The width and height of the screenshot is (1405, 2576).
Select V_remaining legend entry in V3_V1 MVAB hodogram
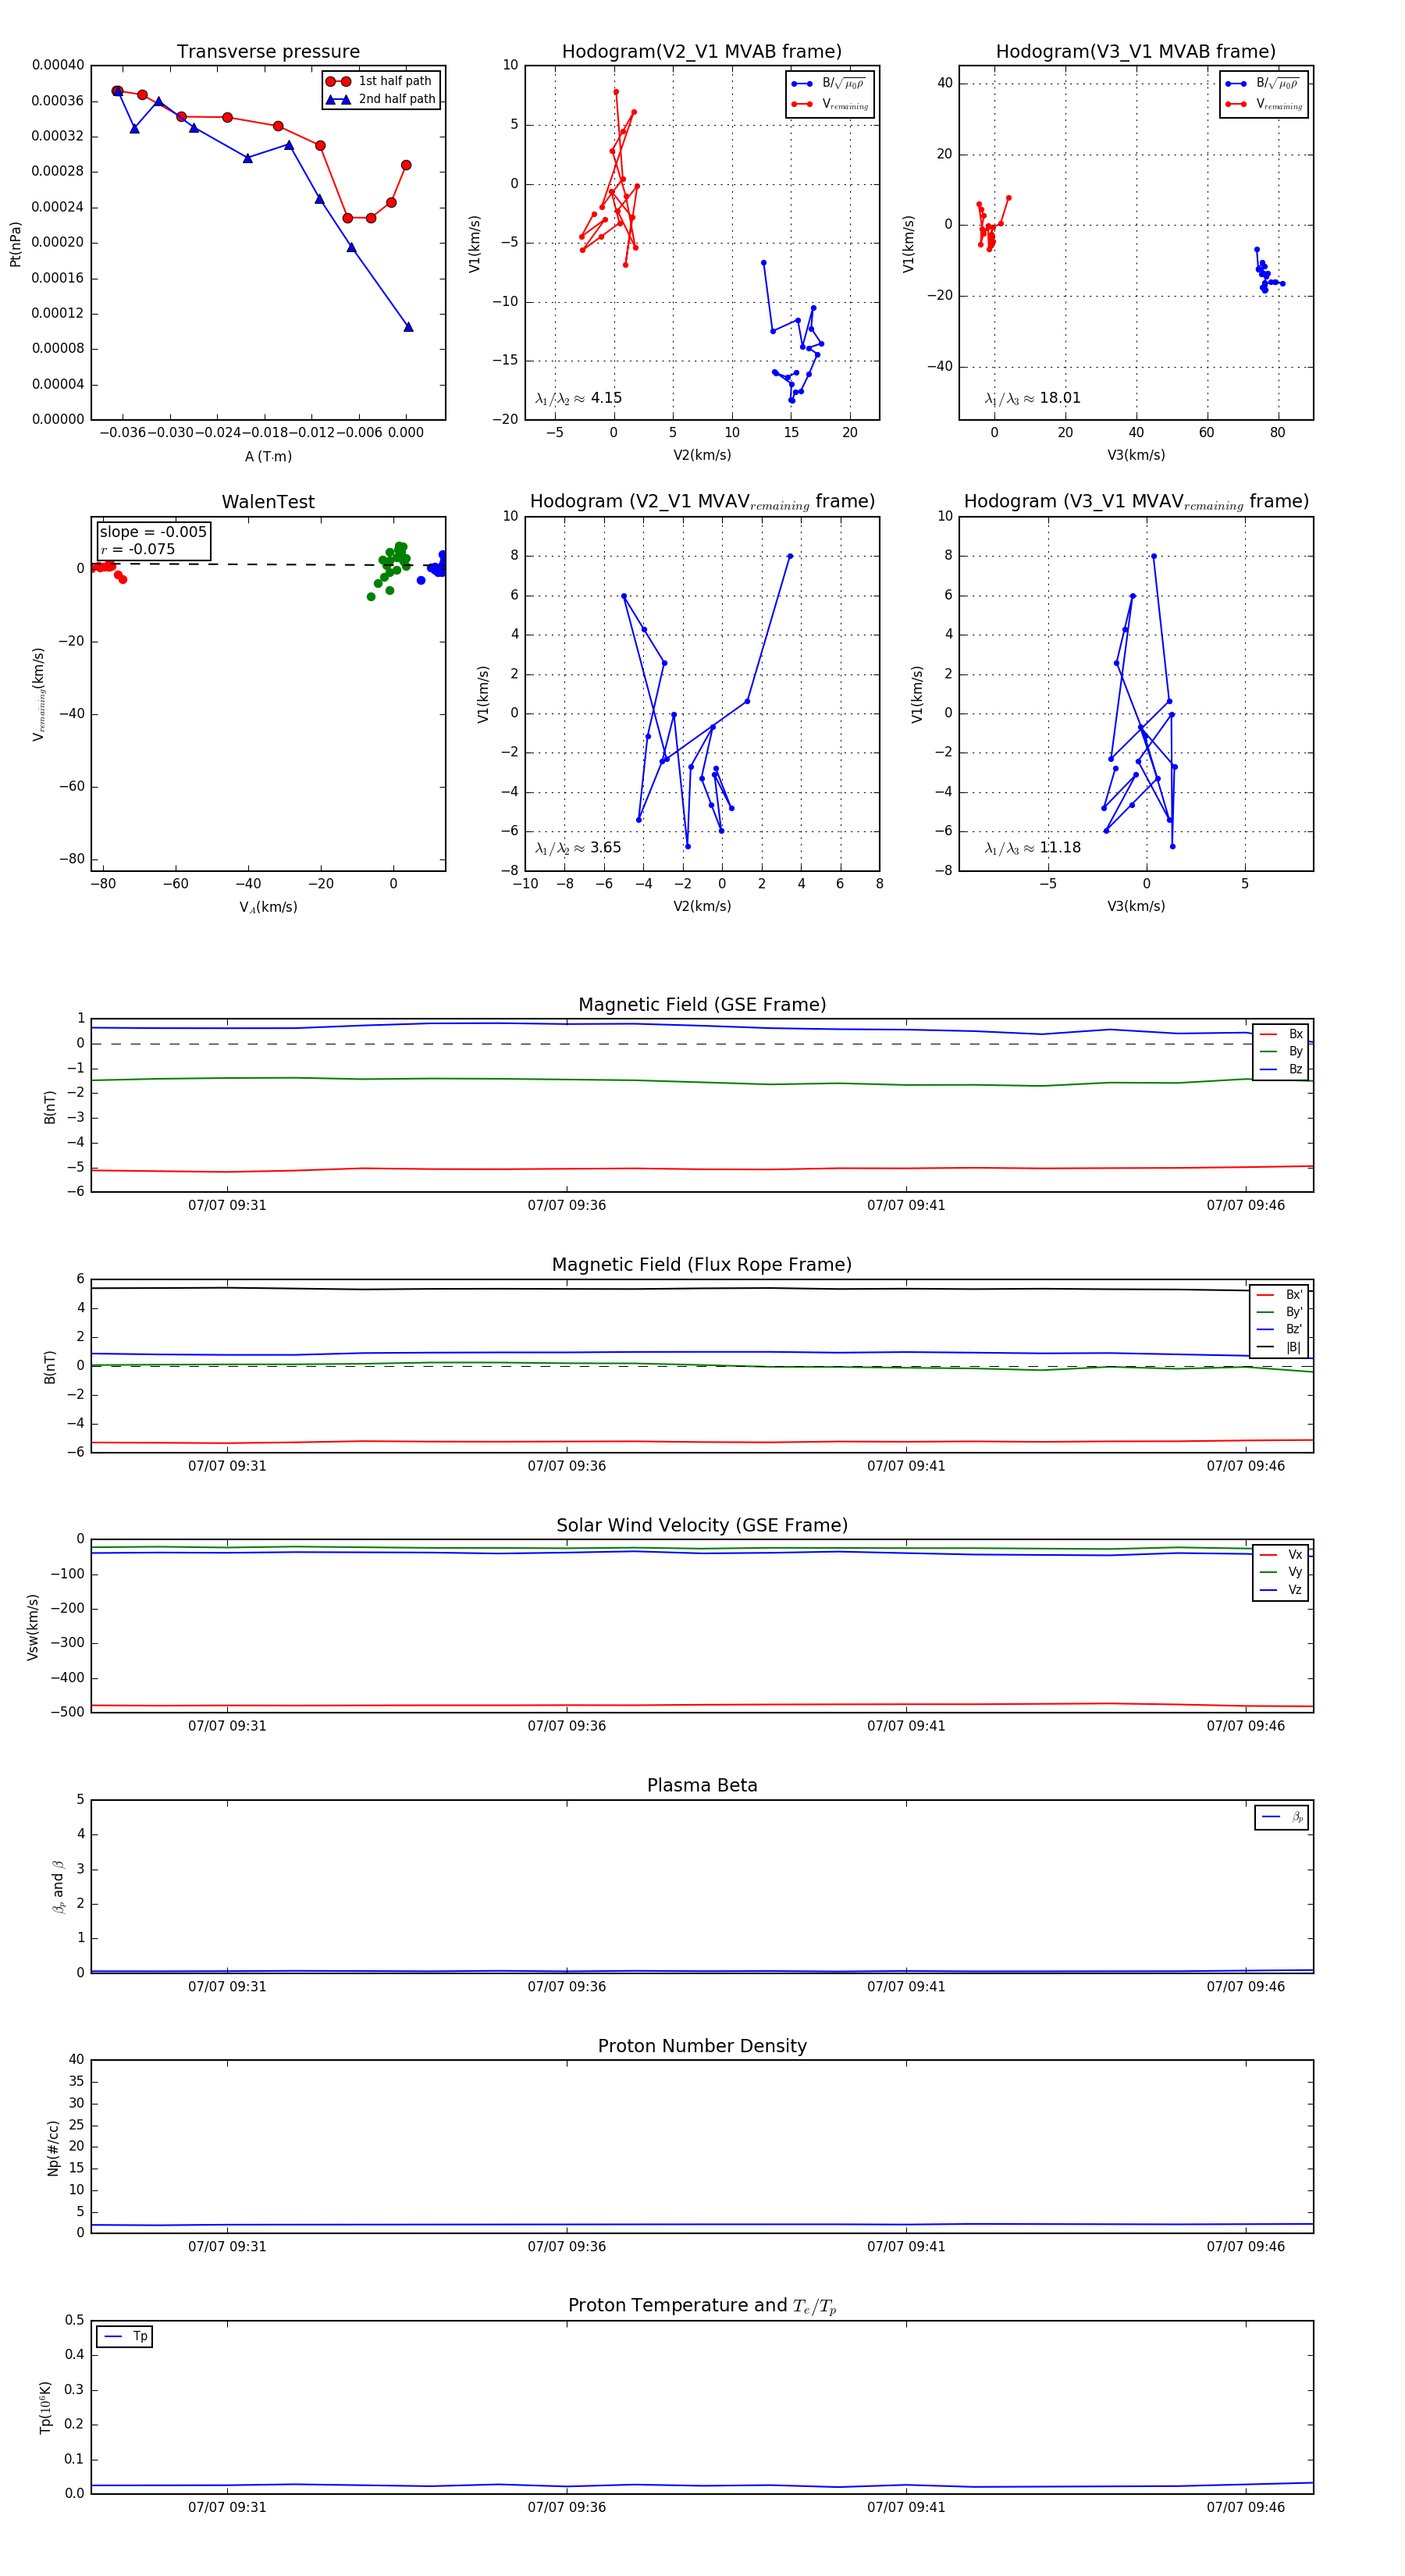click(1264, 104)
